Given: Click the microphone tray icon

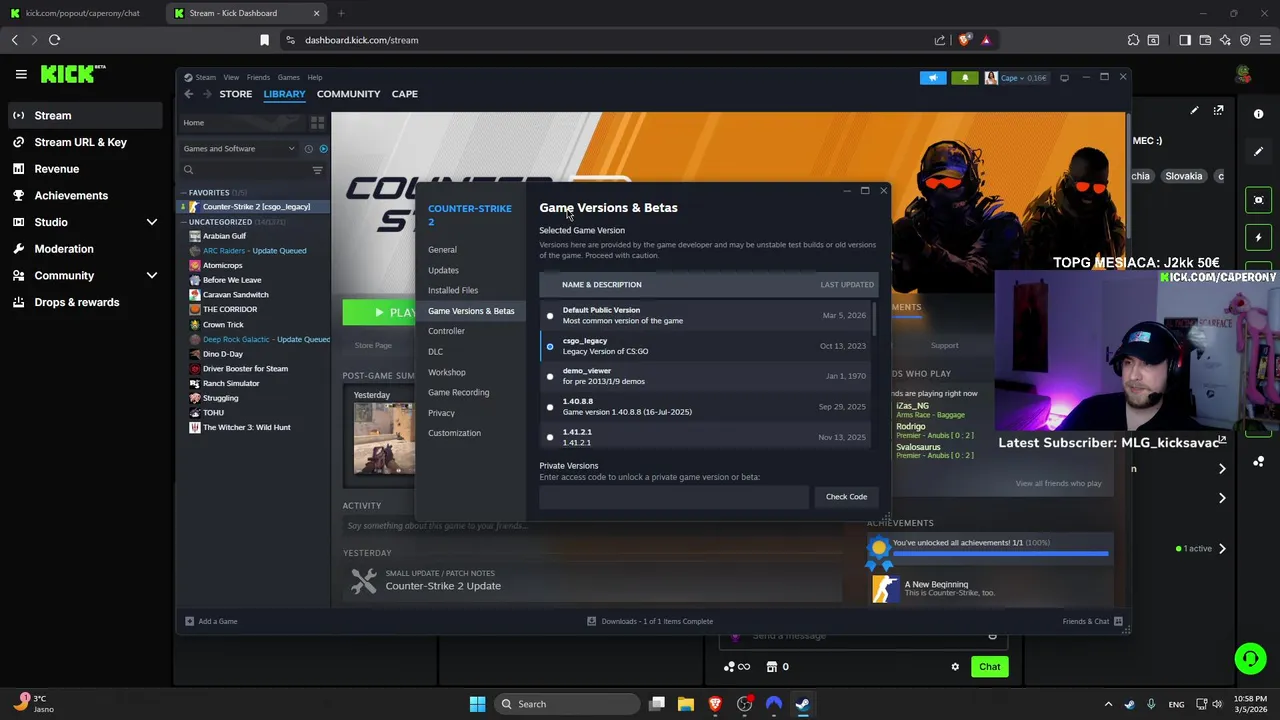Looking at the screenshot, I should [1151, 704].
